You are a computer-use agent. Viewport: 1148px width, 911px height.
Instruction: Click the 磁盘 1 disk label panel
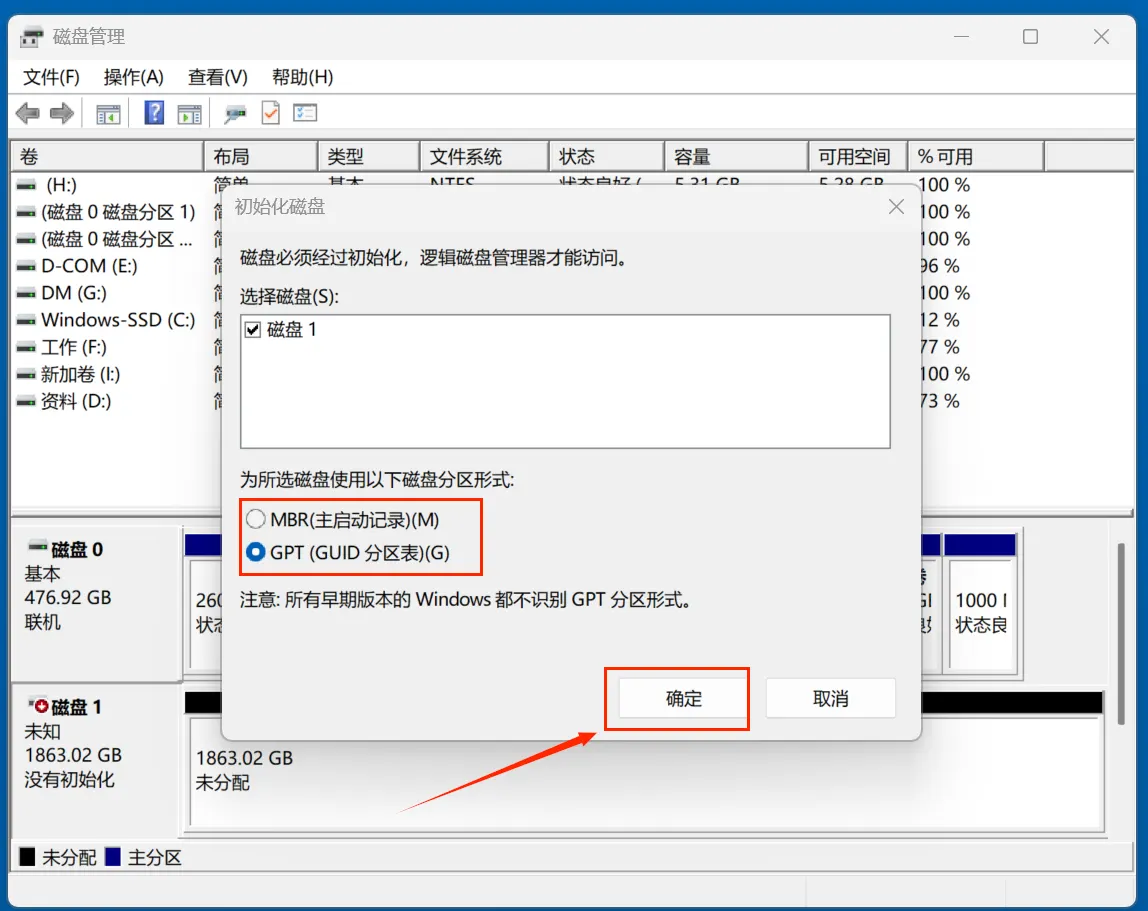[x=96, y=760]
